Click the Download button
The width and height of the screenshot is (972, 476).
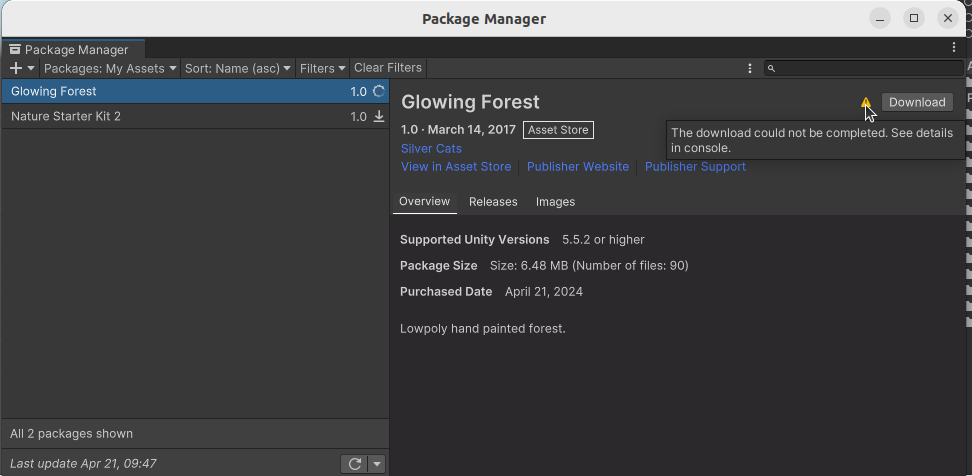tap(917, 102)
